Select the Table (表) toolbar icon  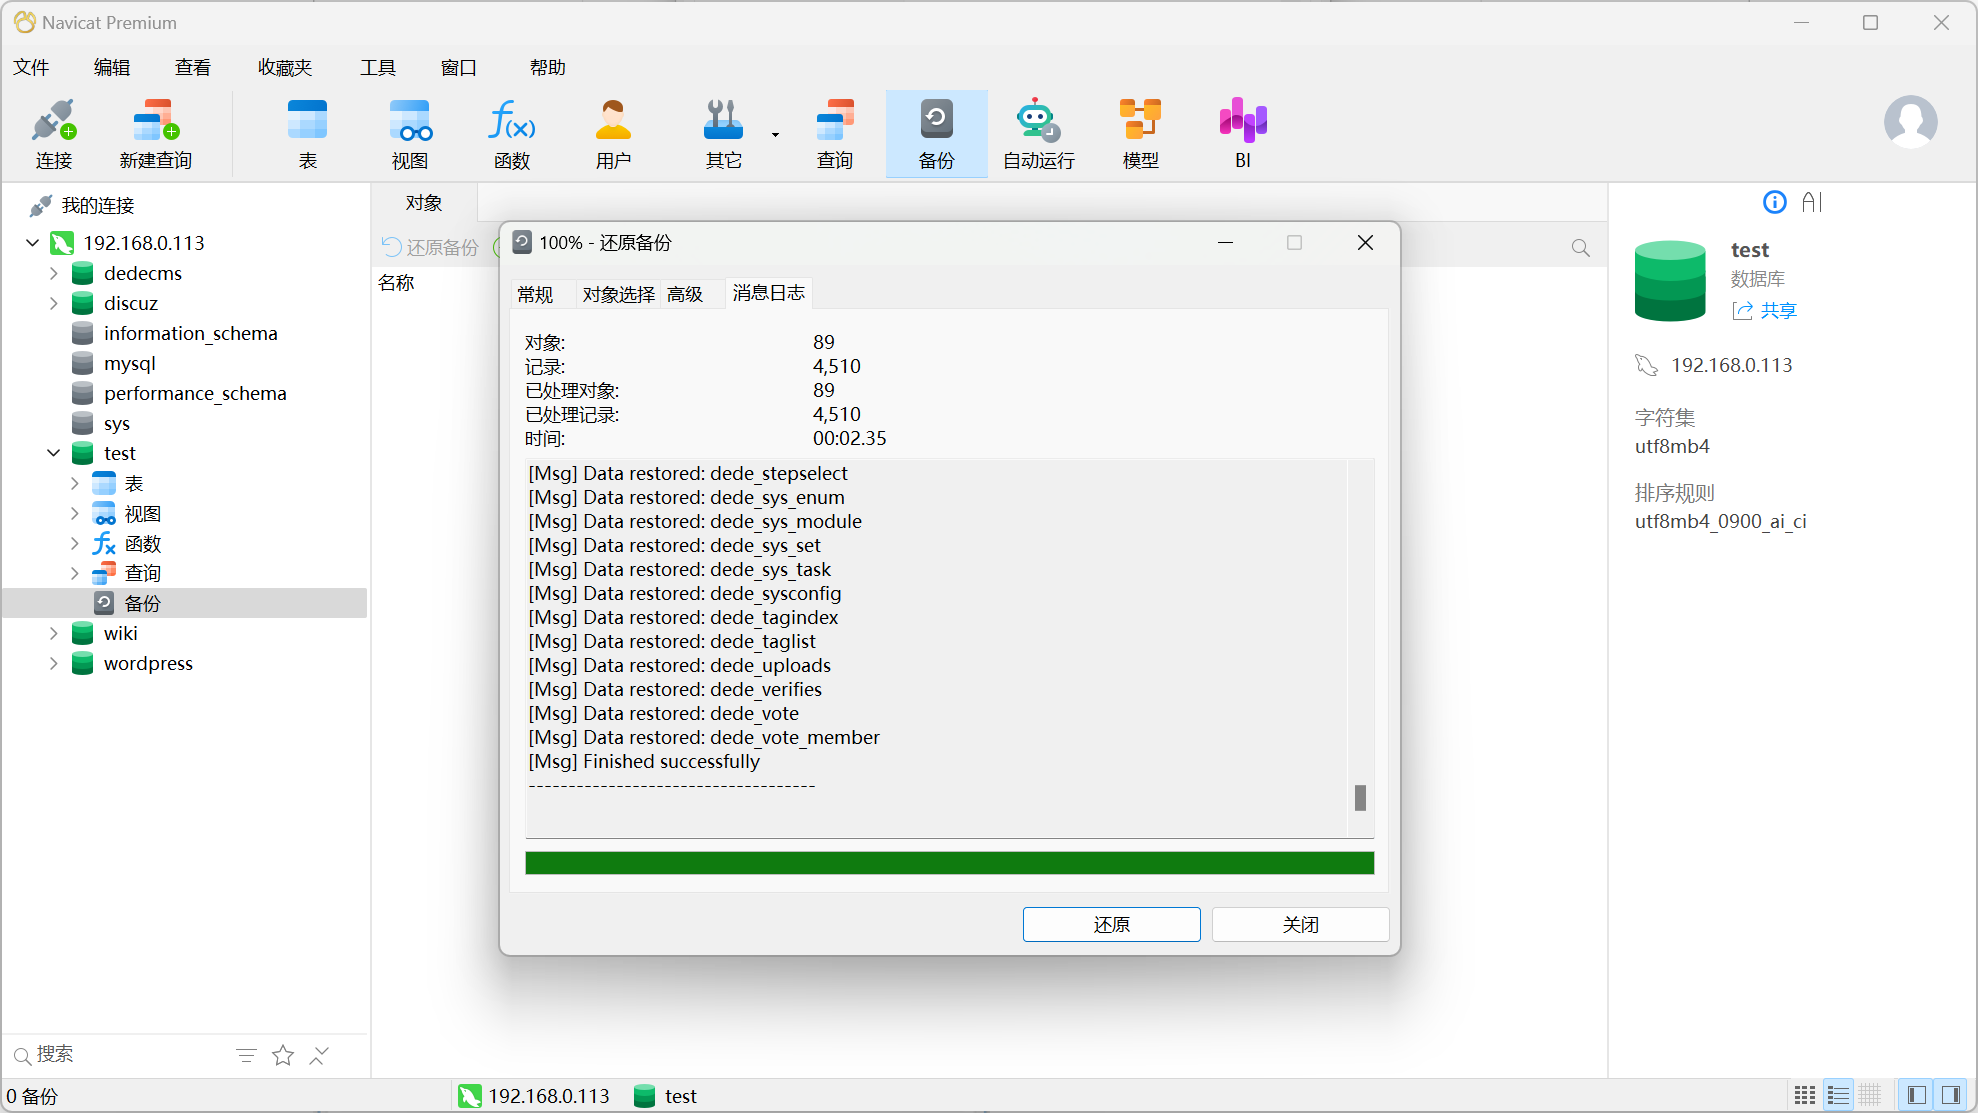(x=308, y=134)
